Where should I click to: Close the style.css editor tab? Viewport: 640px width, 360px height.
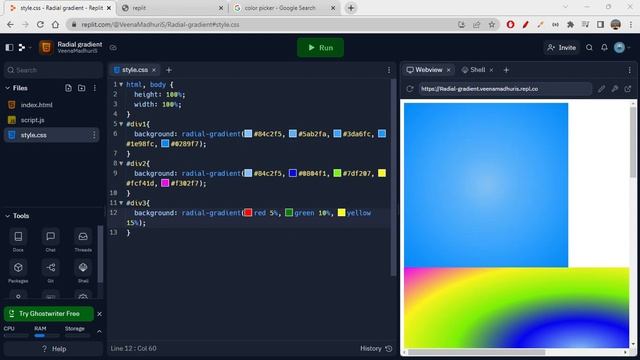[154, 70]
